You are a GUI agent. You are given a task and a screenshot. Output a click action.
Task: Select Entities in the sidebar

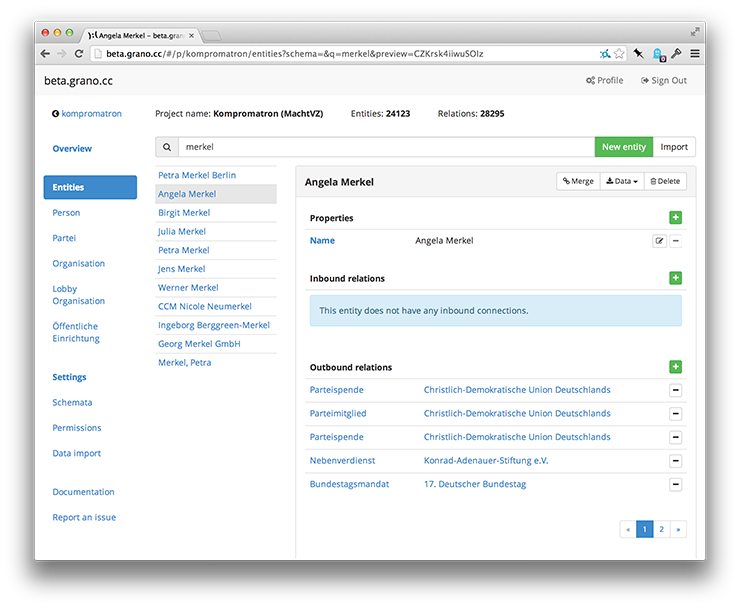point(90,187)
